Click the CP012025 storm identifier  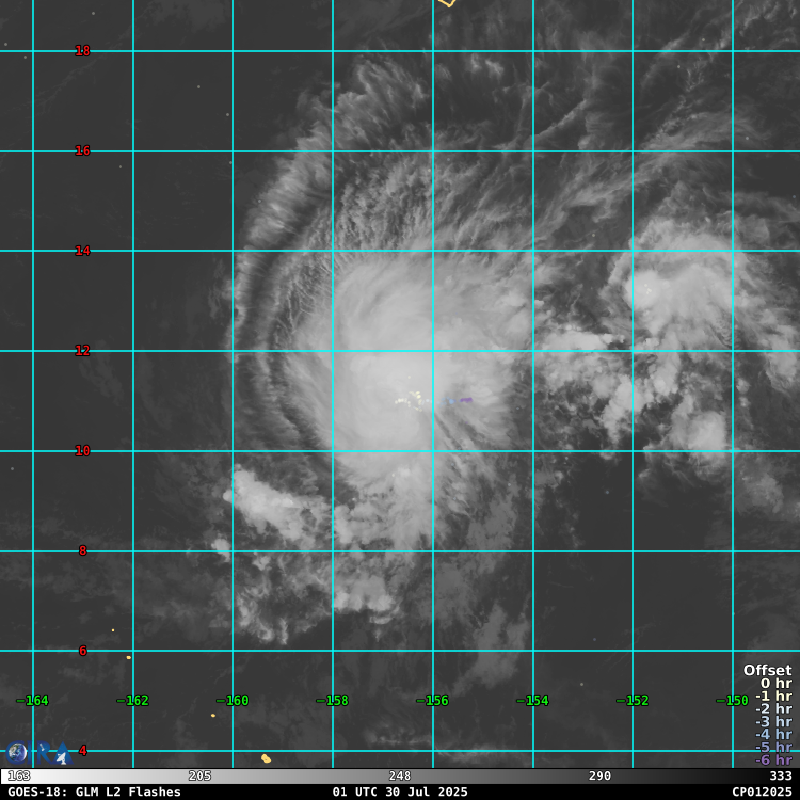(761, 792)
